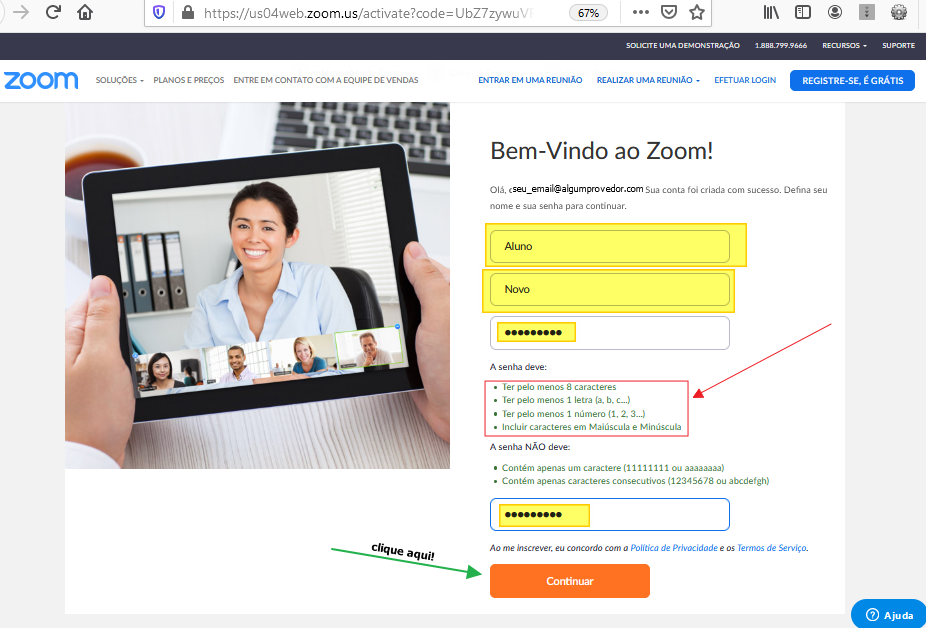The image size is (926, 628).
Task: Focus the confirm password field
Action: click(609, 515)
